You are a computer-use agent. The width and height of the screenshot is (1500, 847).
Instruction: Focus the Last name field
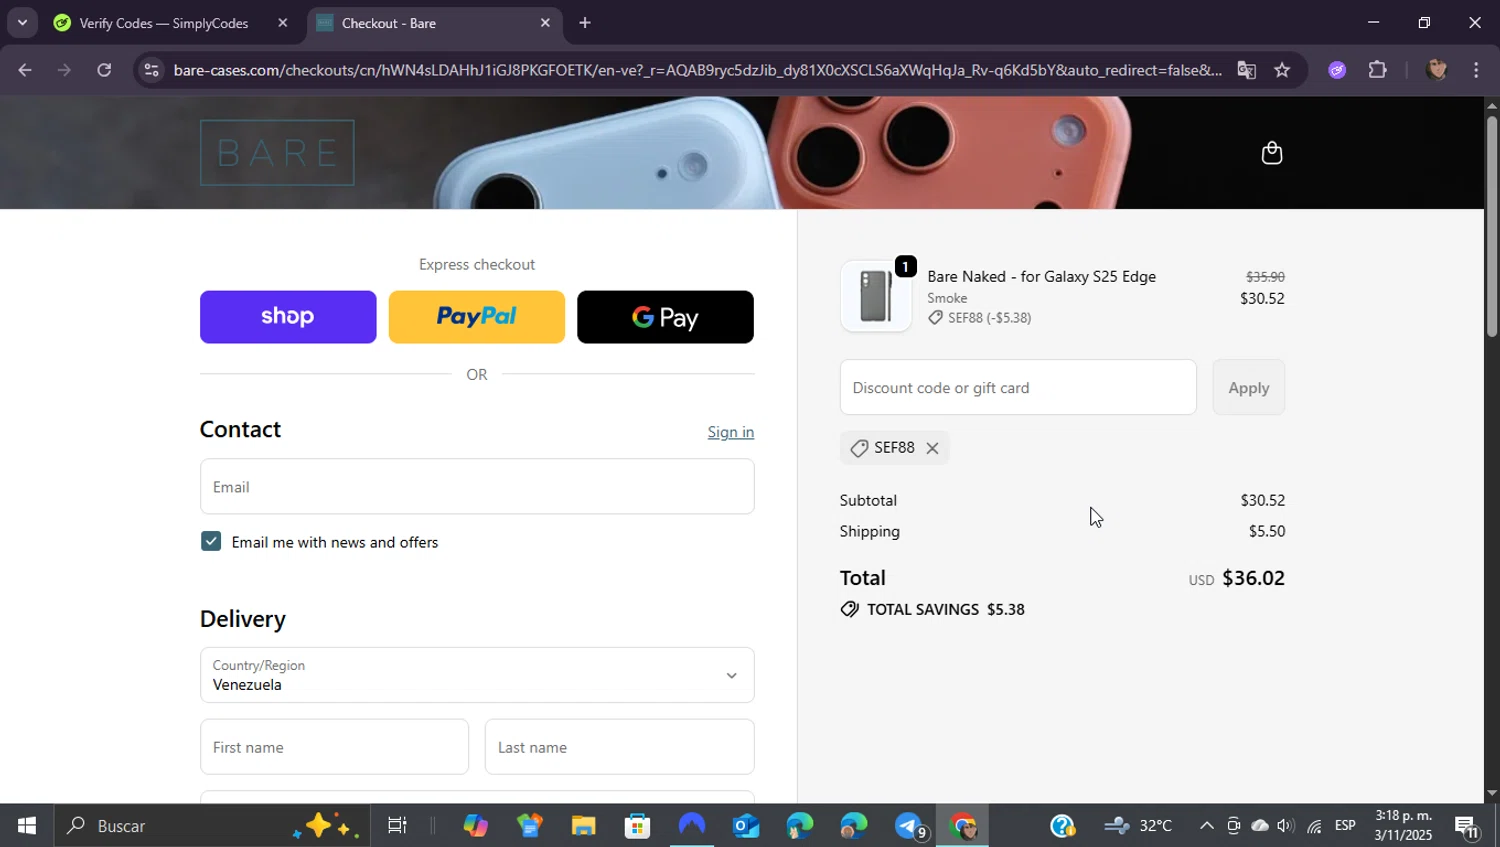(x=619, y=747)
